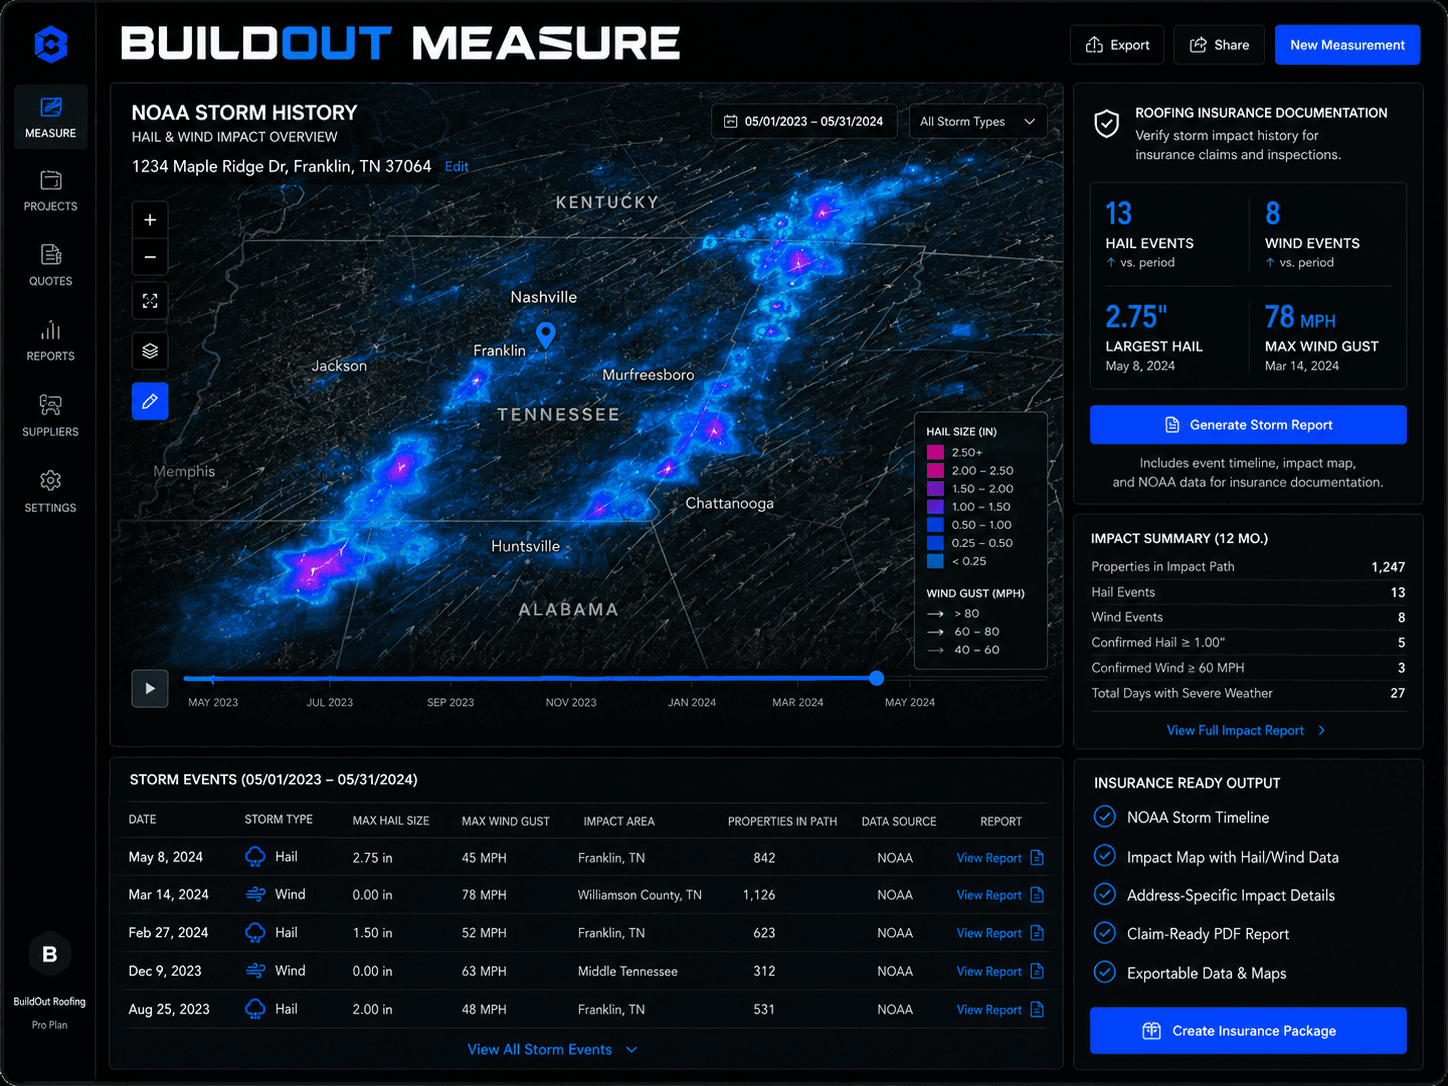The width and height of the screenshot is (1448, 1086).
Task: Expand the All Storm Types dropdown
Action: [x=978, y=121]
